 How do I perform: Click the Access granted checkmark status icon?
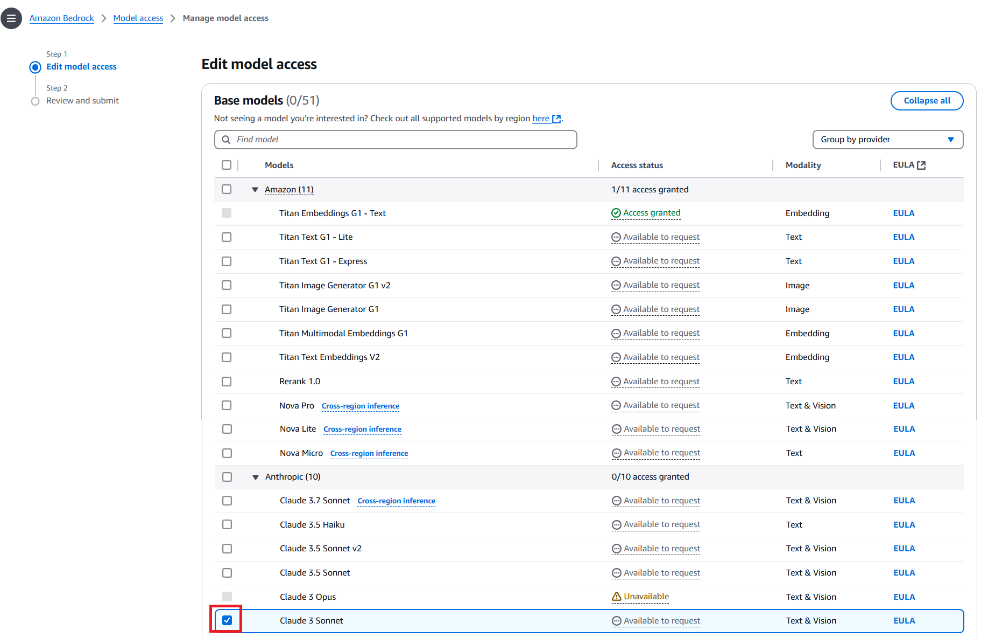616,213
